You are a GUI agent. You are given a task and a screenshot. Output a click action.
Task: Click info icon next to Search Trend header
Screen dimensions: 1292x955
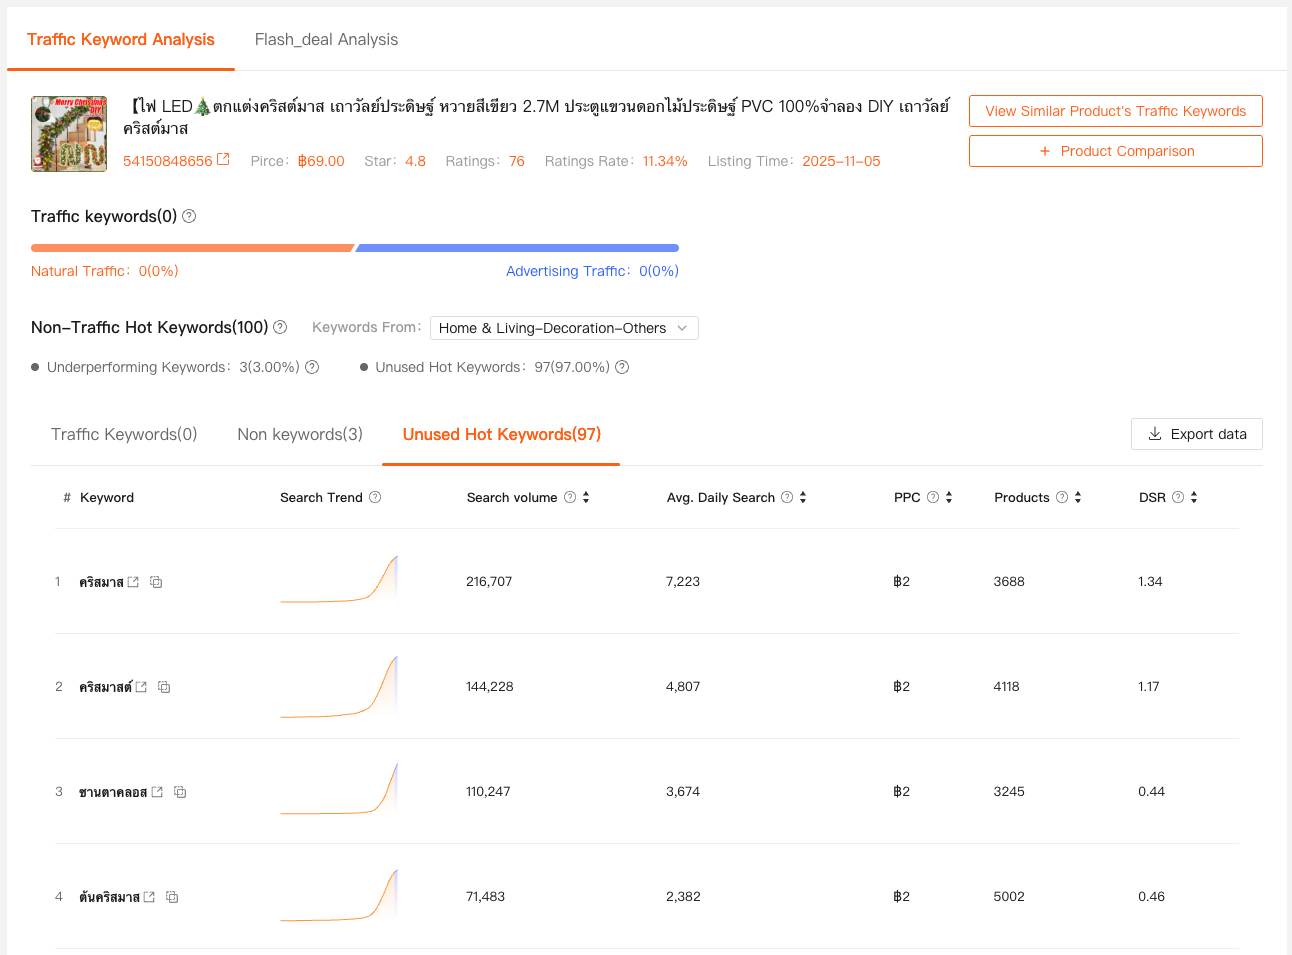click(x=375, y=497)
